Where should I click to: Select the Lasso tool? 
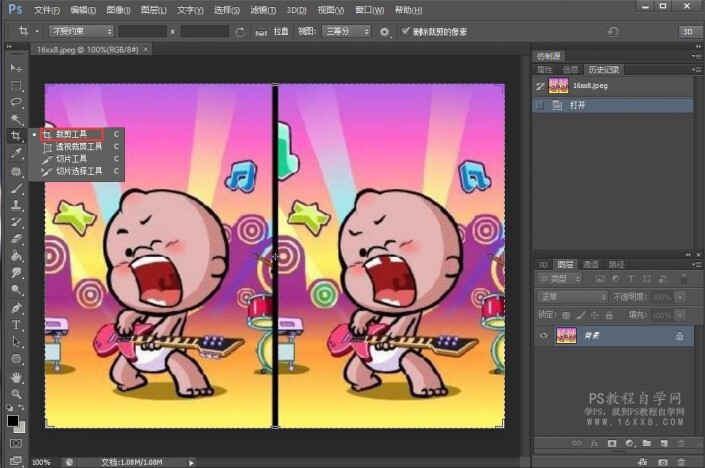click(x=16, y=102)
